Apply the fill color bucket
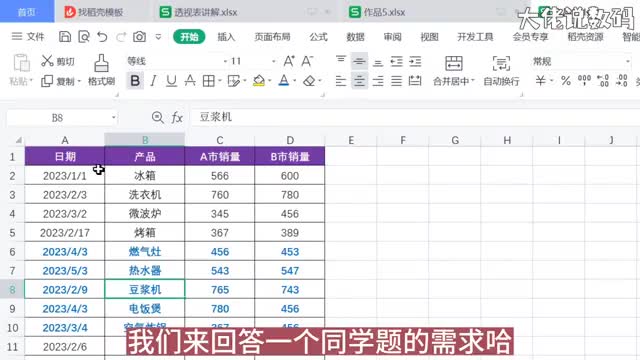 pos(259,81)
